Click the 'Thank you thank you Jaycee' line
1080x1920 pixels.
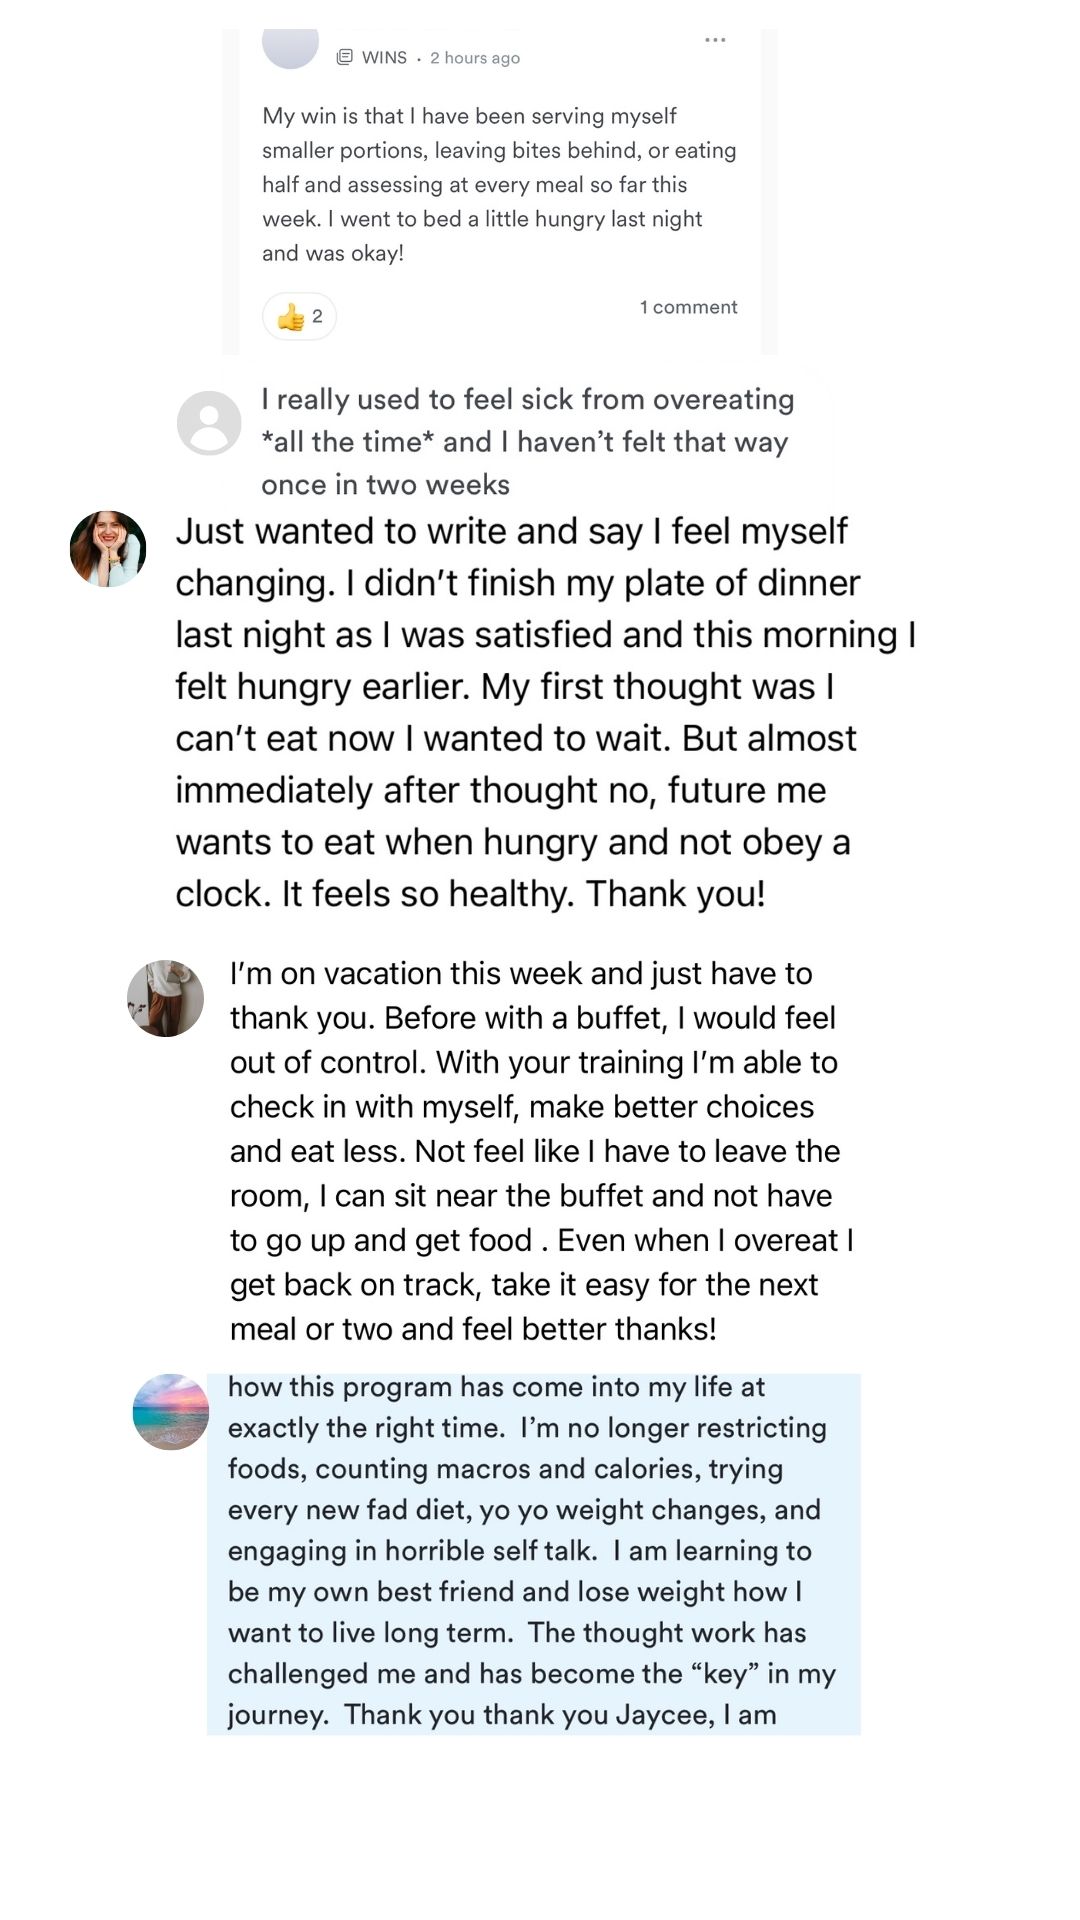click(x=502, y=1714)
